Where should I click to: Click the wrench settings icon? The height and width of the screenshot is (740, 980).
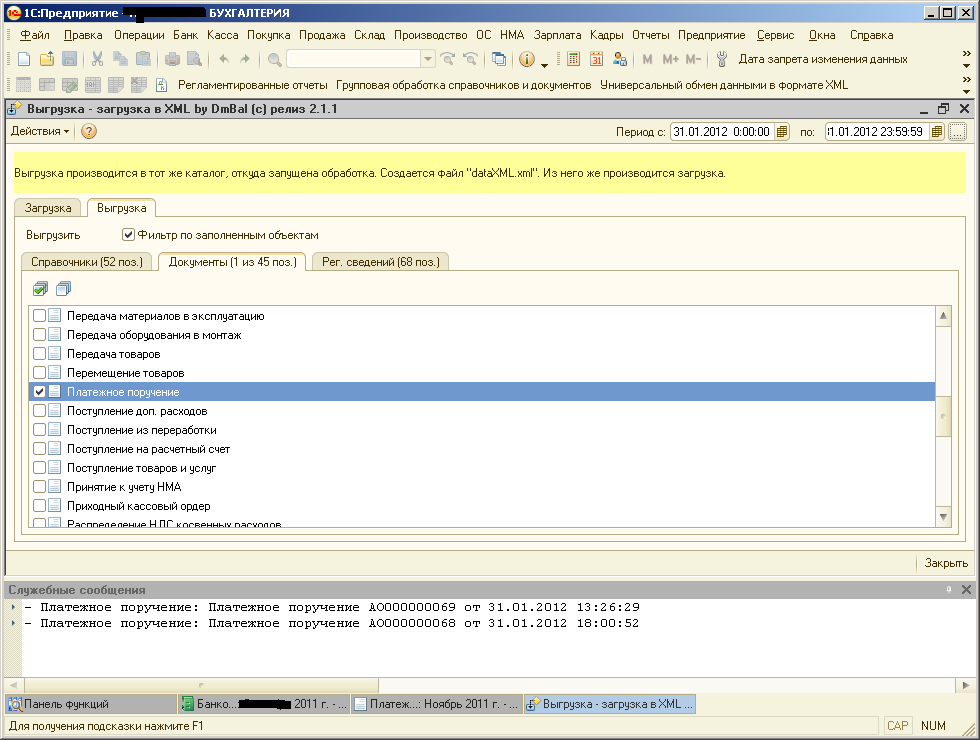(722, 59)
